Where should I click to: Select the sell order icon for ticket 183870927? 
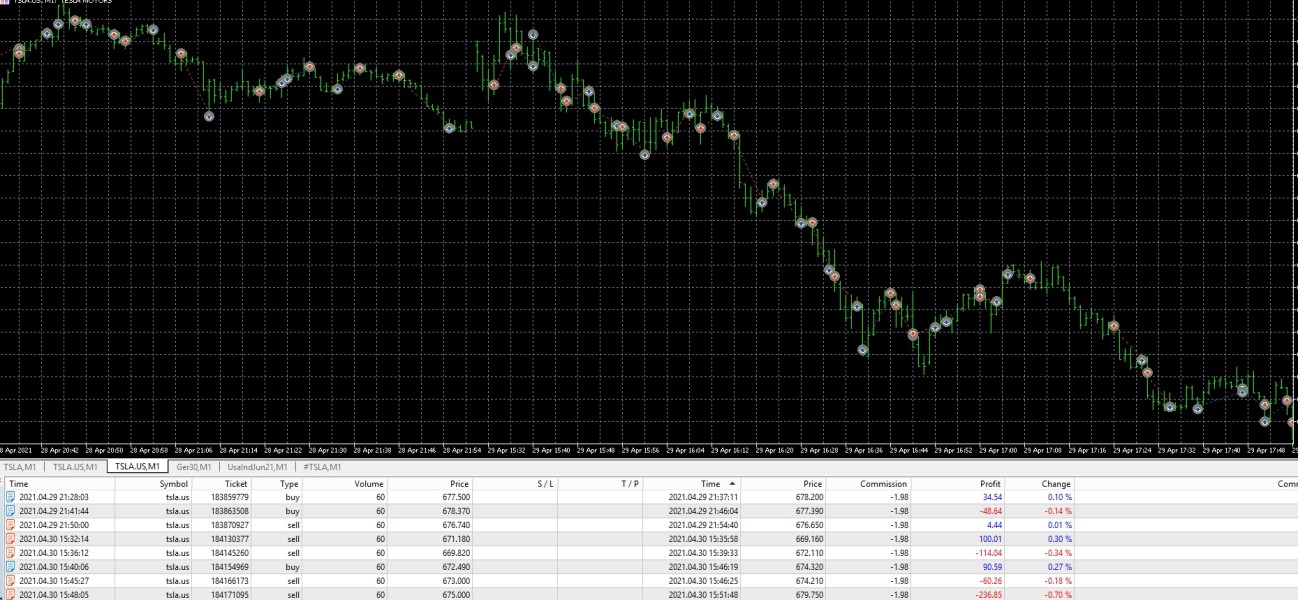[x=11, y=524]
